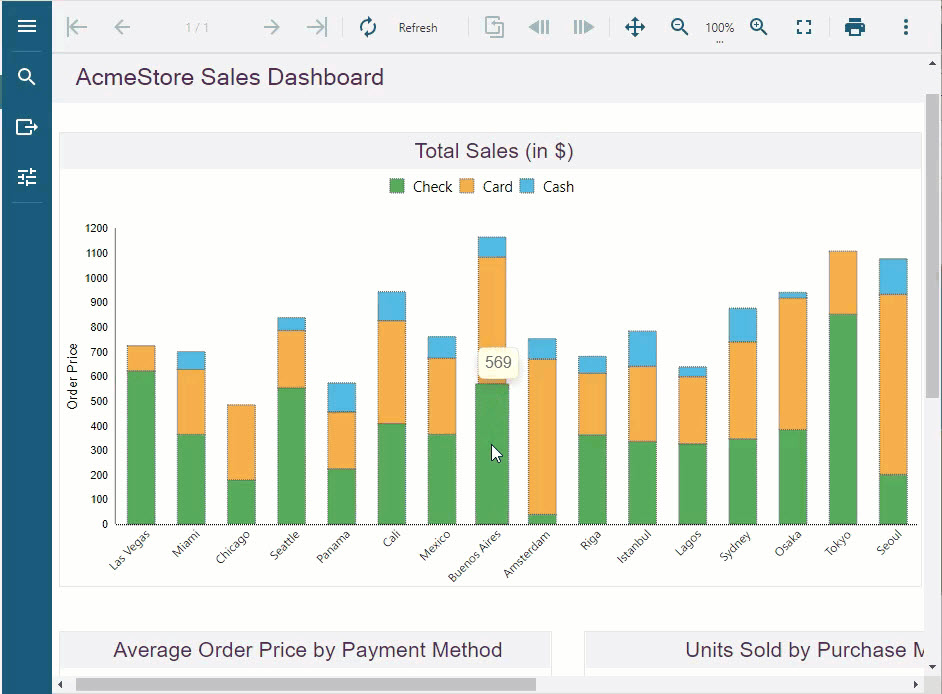This screenshot has height=694, width=942.
Task: Toggle the orange Card legend swatch
Action: (467, 186)
